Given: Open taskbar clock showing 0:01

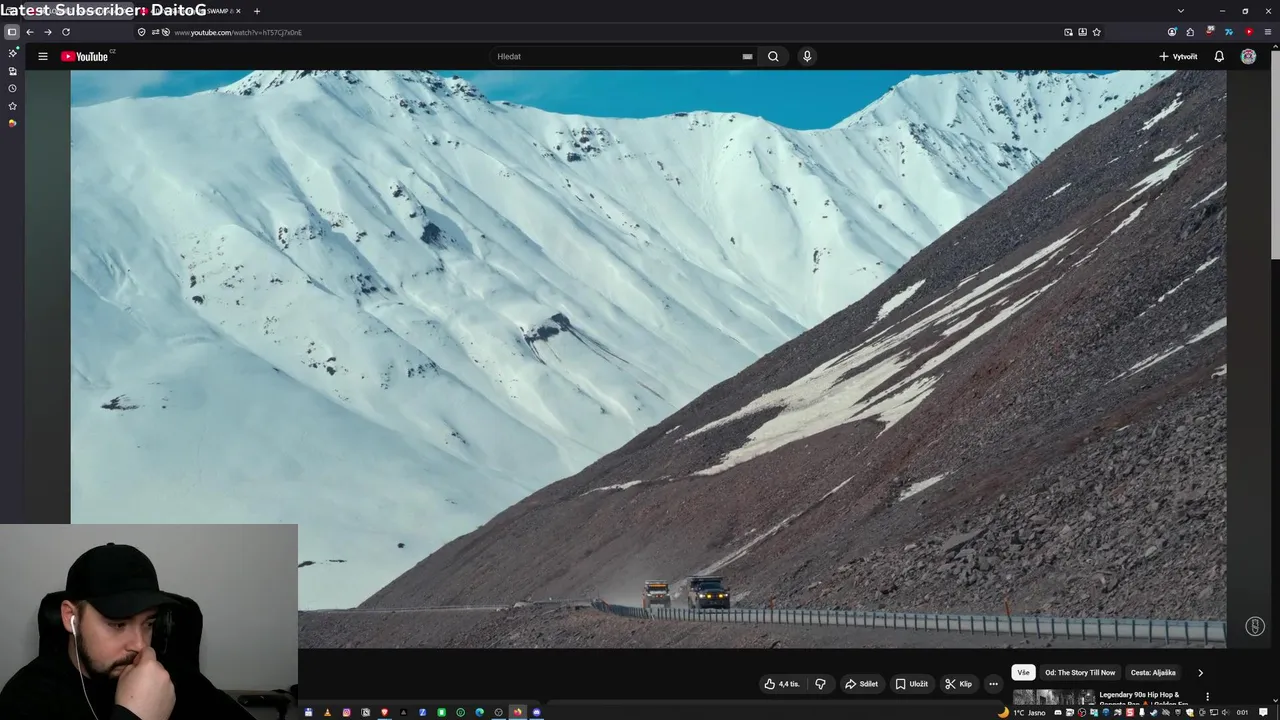Looking at the screenshot, I should (x=1243, y=712).
